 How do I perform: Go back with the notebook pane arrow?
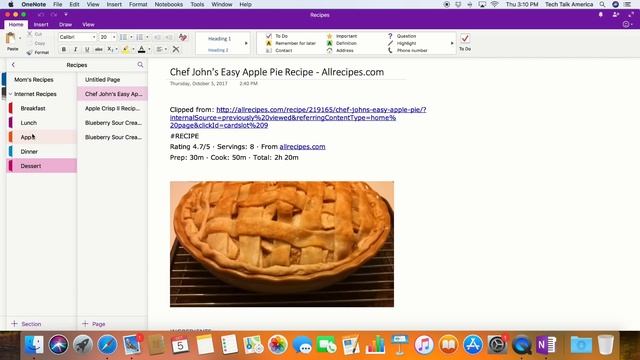coord(13,64)
